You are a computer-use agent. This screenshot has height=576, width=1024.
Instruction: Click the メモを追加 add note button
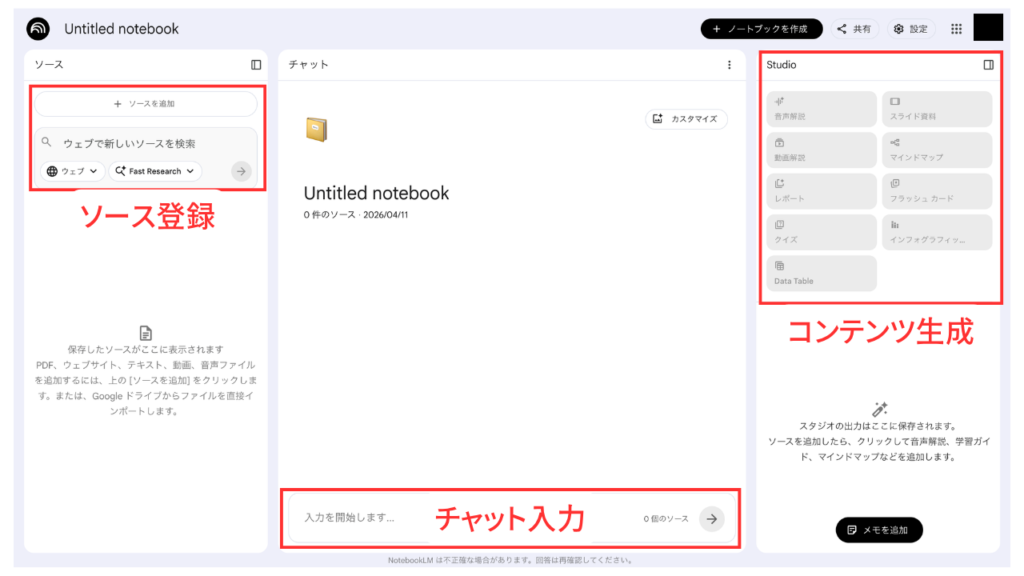[x=879, y=530]
